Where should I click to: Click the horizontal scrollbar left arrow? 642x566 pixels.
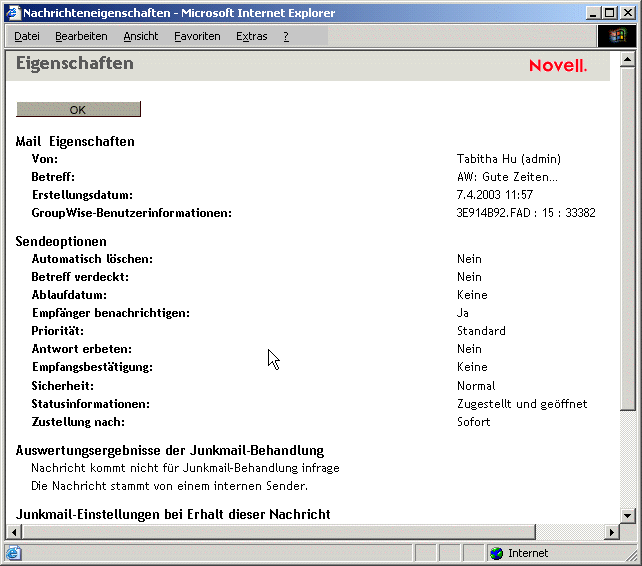[x=14, y=532]
